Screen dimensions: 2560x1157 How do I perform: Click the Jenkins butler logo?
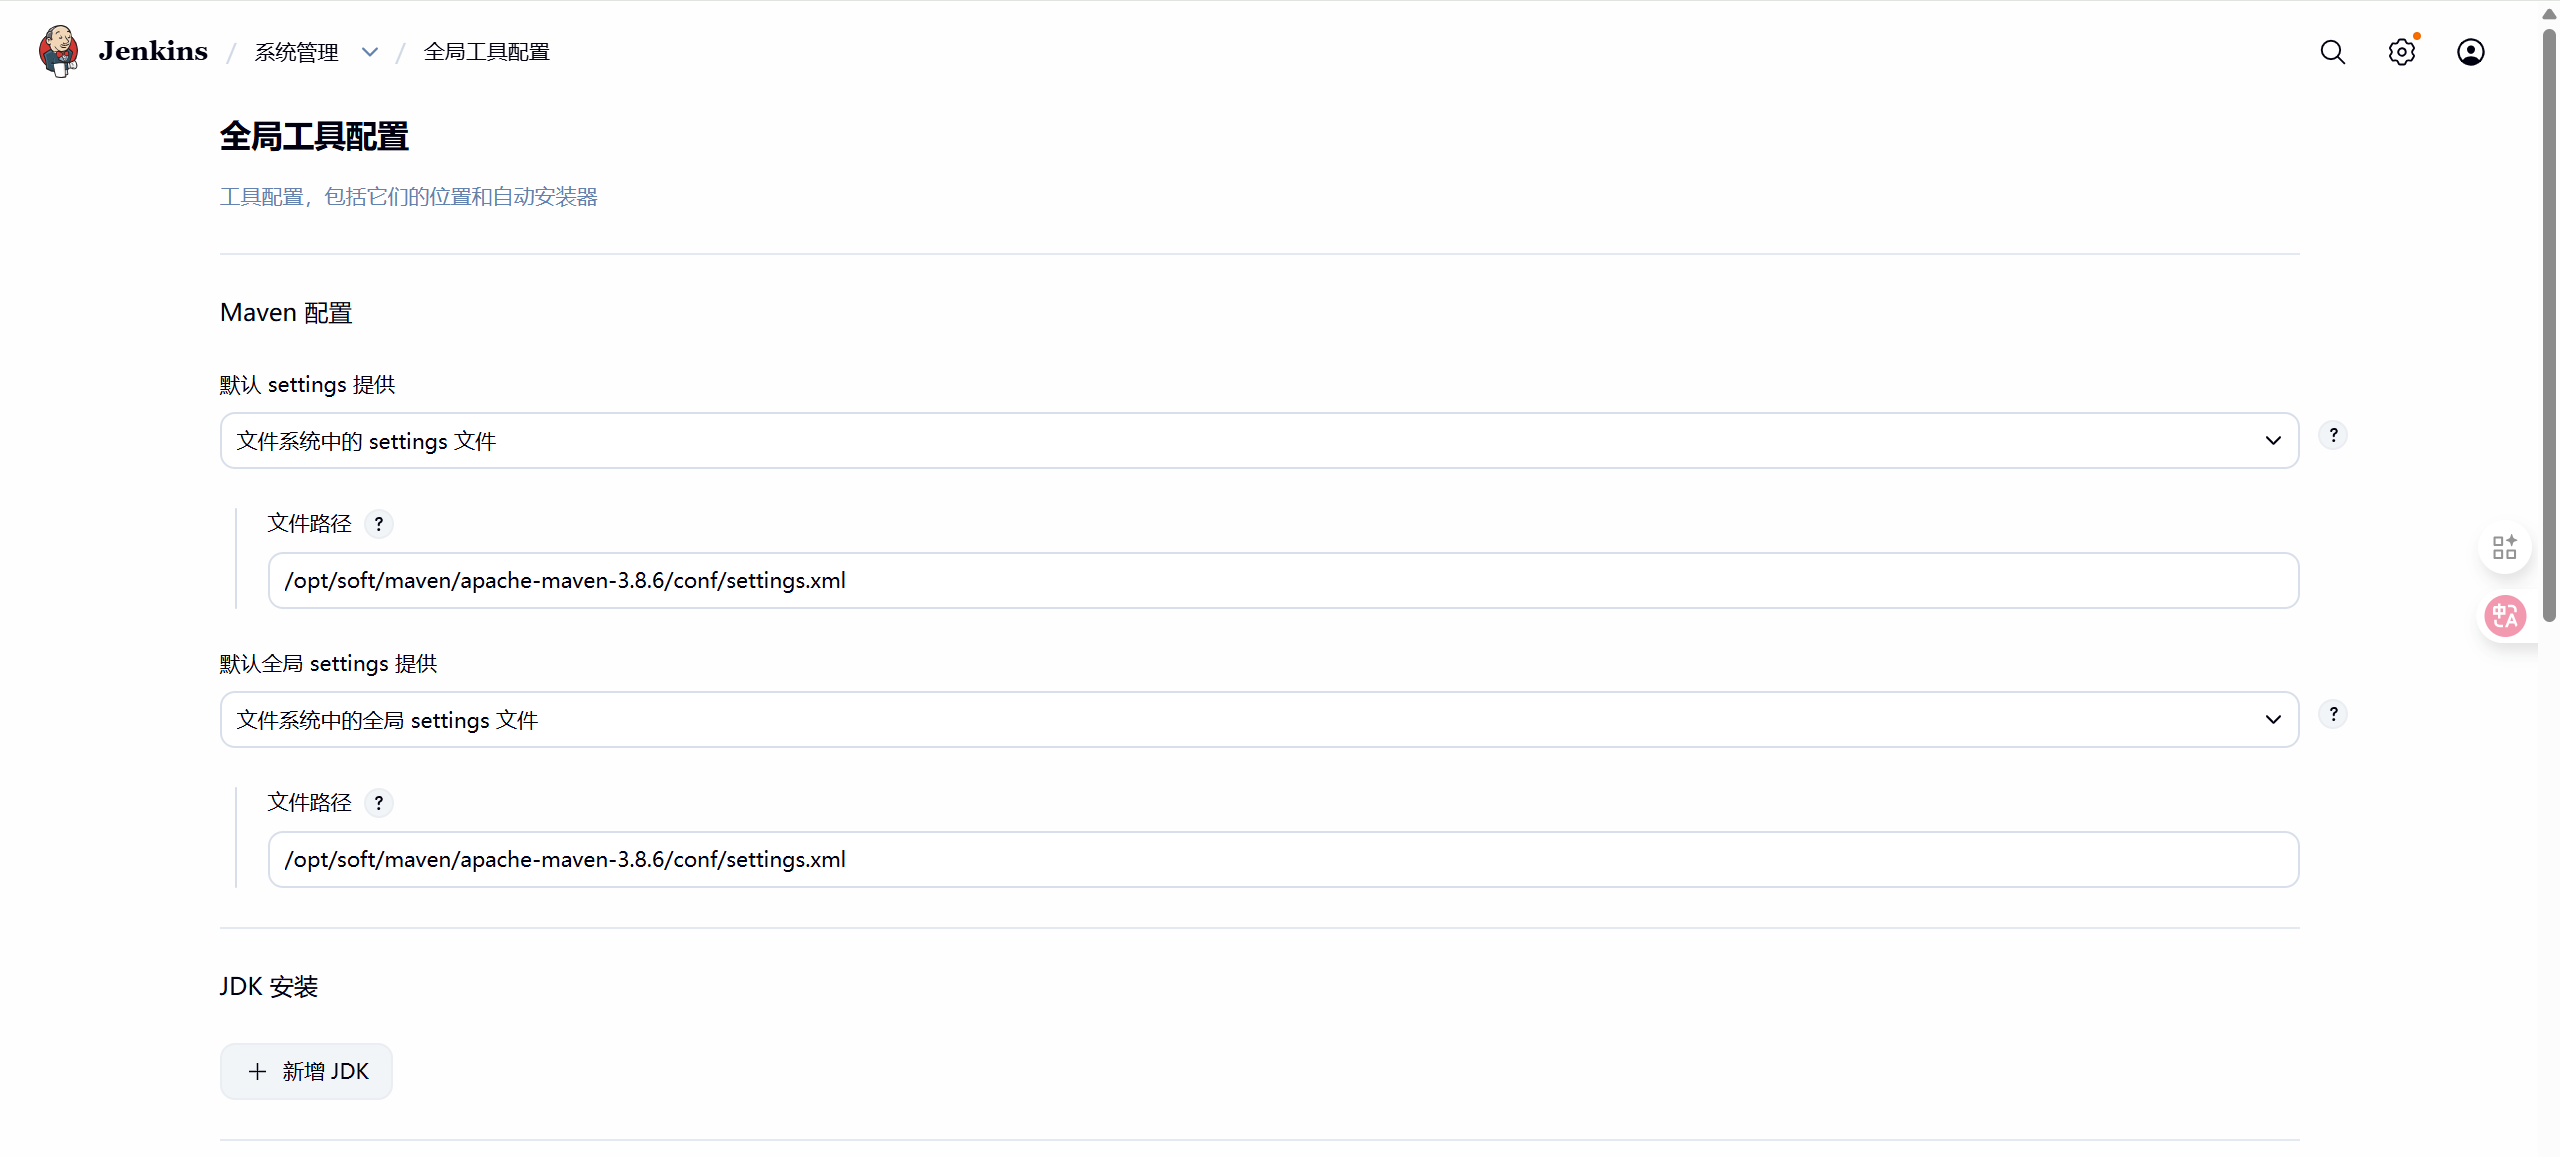pyautogui.click(x=58, y=51)
